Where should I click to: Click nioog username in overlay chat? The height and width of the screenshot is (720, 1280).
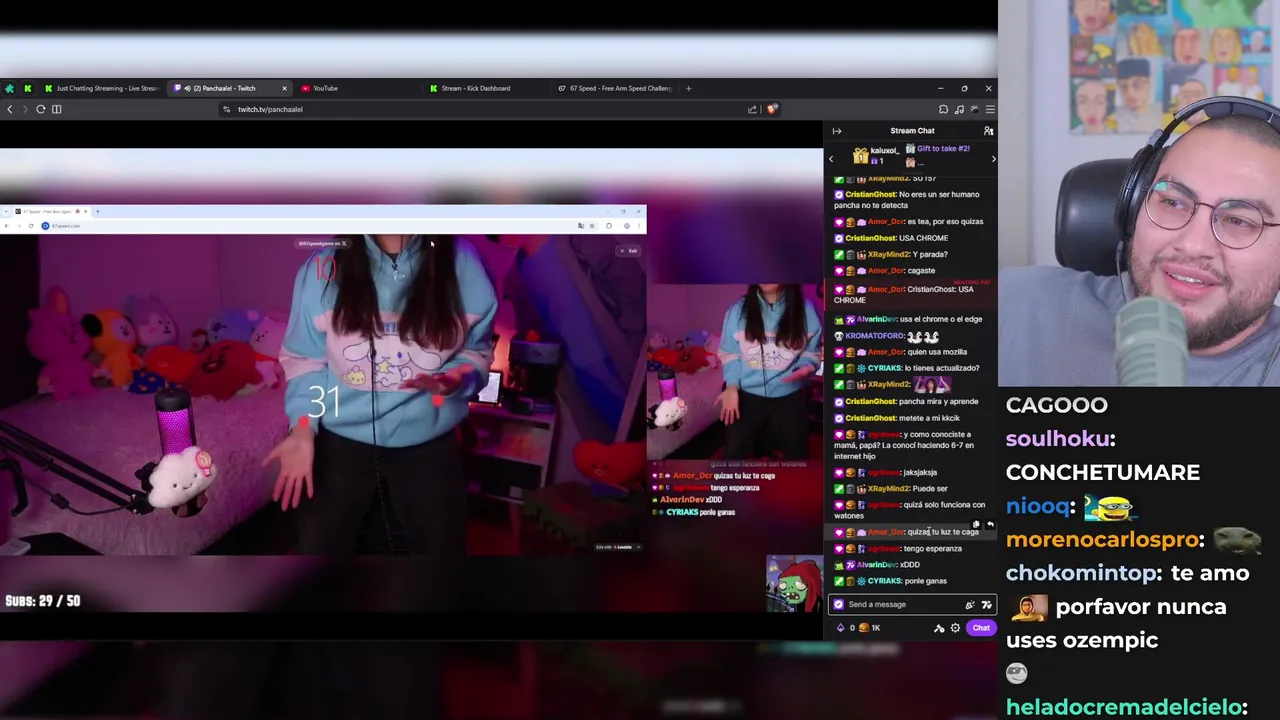(1037, 506)
